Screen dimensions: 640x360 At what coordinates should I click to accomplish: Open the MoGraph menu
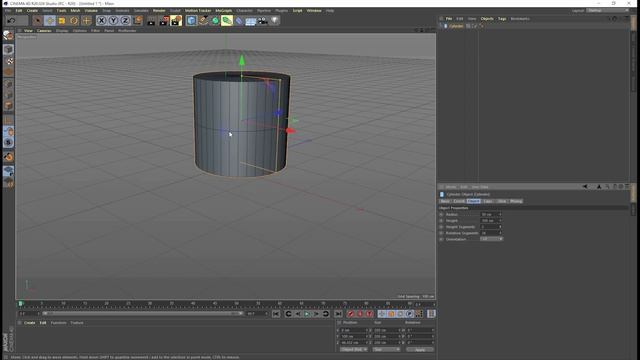pyautogui.click(x=224, y=11)
